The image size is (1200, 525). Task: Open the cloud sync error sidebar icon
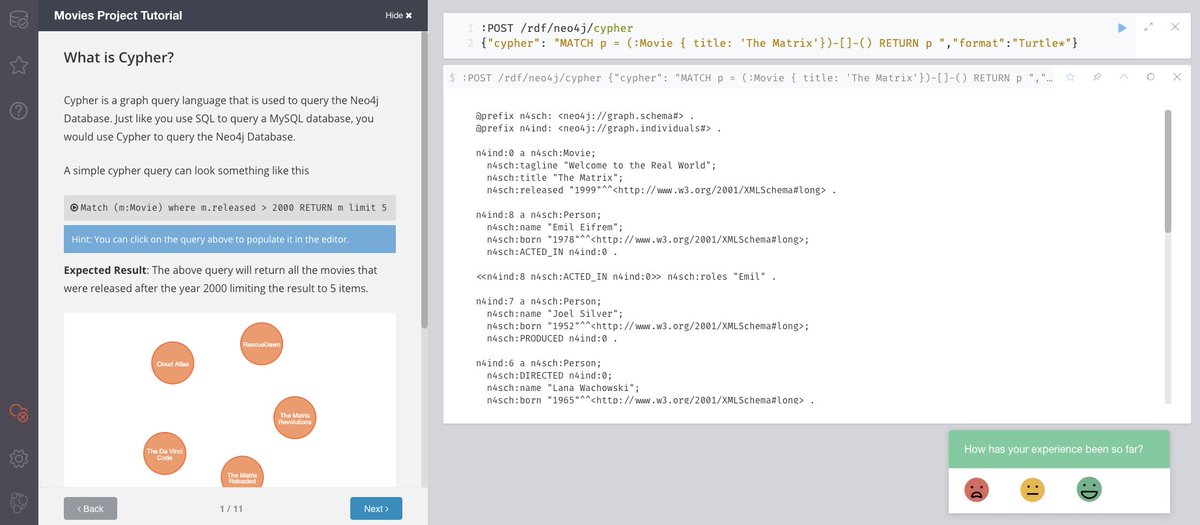pyautogui.click(x=18, y=412)
